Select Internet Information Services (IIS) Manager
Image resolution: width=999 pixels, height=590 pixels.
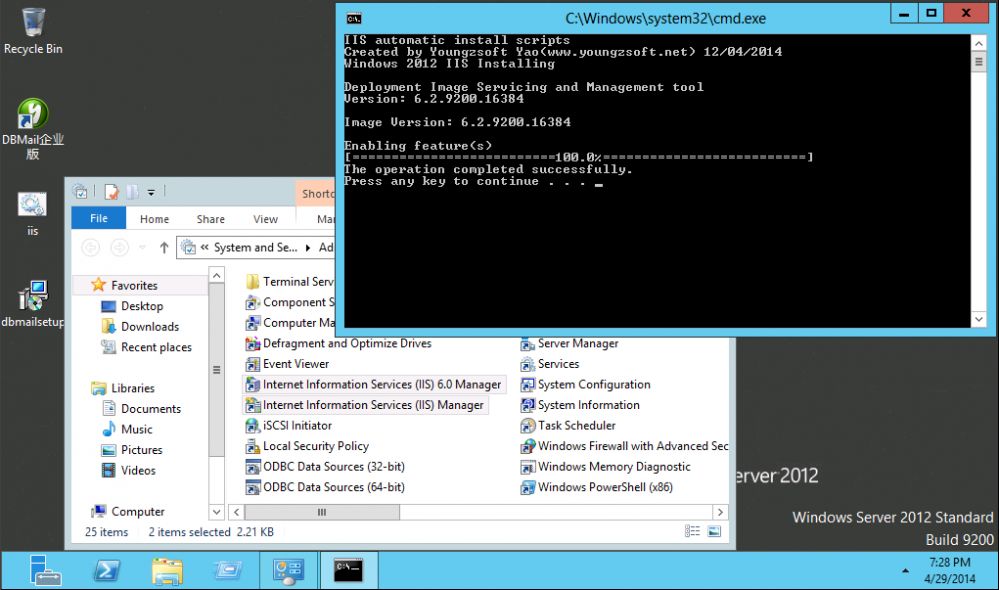tap(372, 405)
